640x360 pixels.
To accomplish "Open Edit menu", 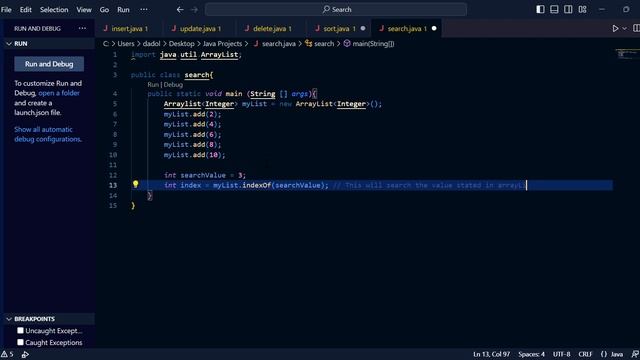I will (25, 9).
